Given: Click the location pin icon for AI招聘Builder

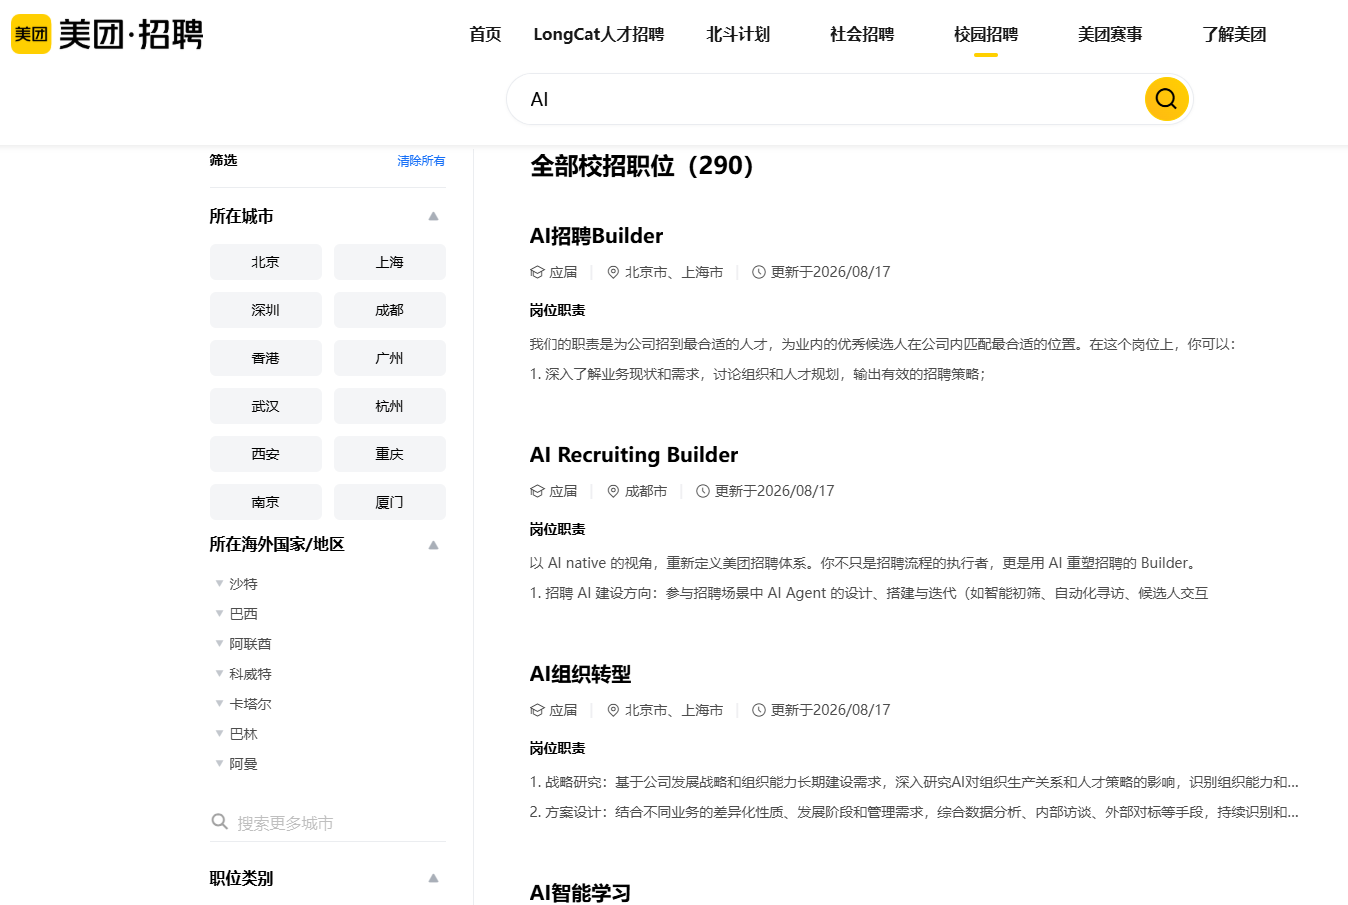Looking at the screenshot, I should tap(613, 272).
